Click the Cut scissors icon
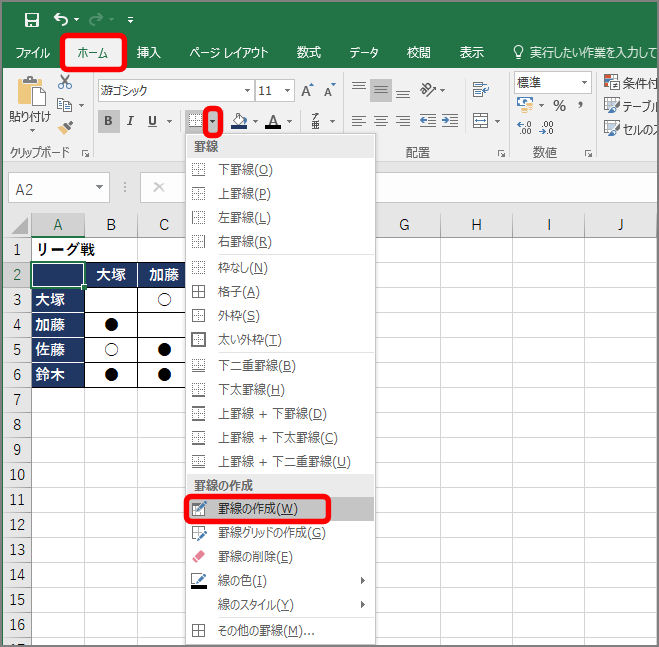The width and height of the screenshot is (659, 647). [x=65, y=82]
